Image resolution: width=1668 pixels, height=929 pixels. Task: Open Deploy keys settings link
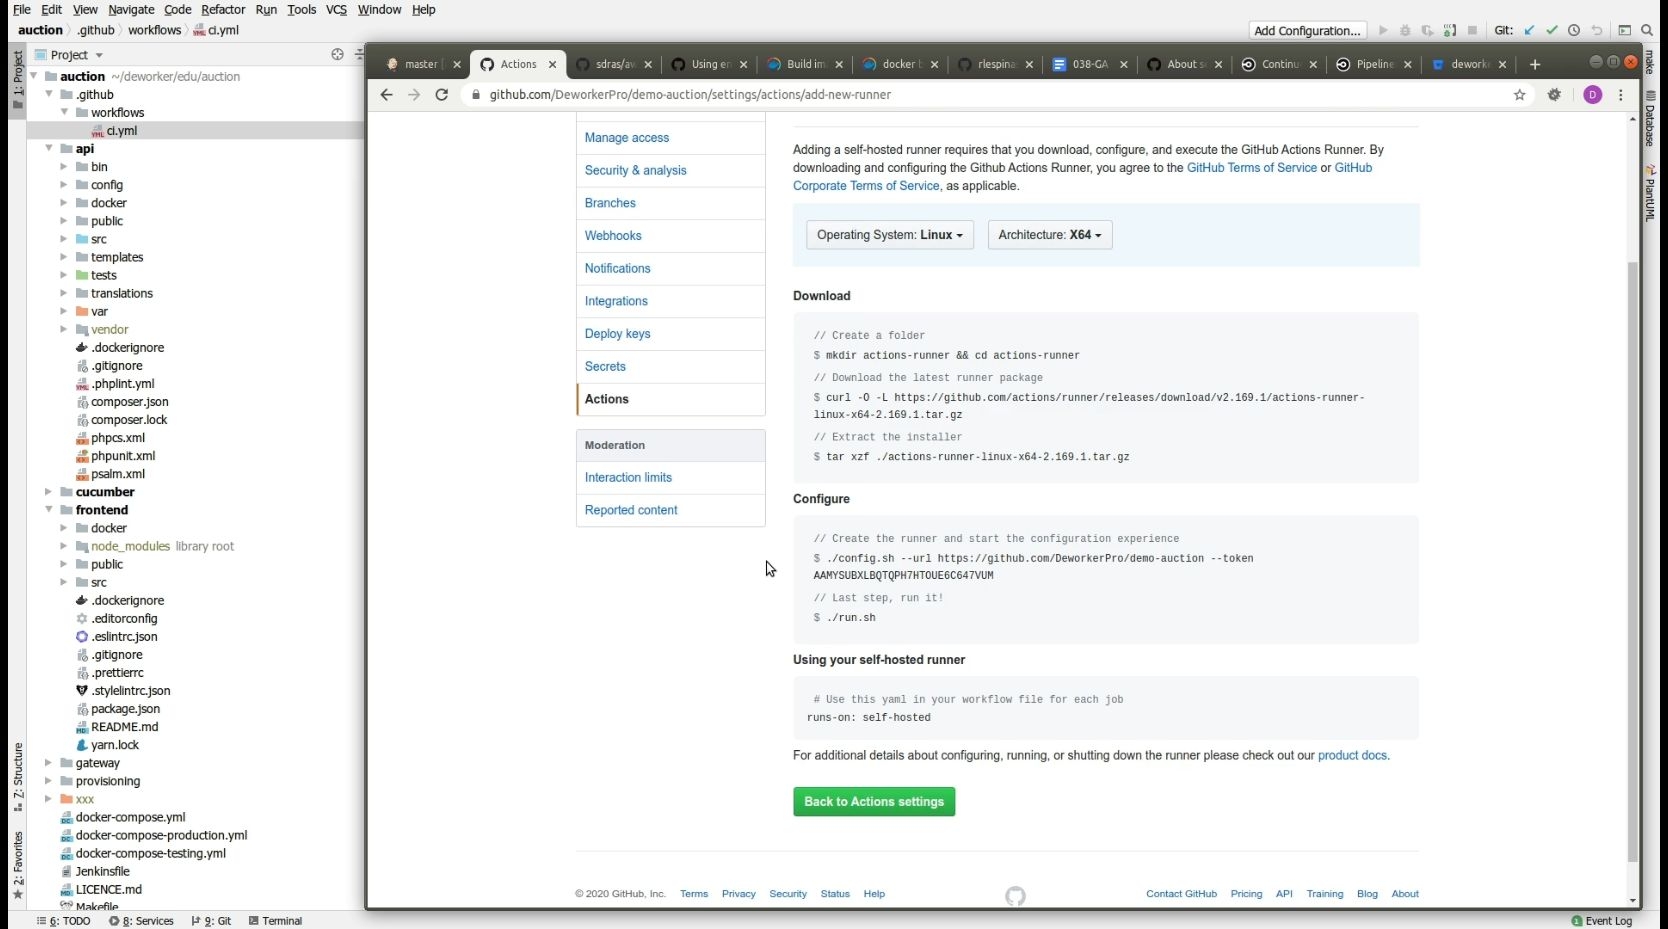click(x=617, y=334)
